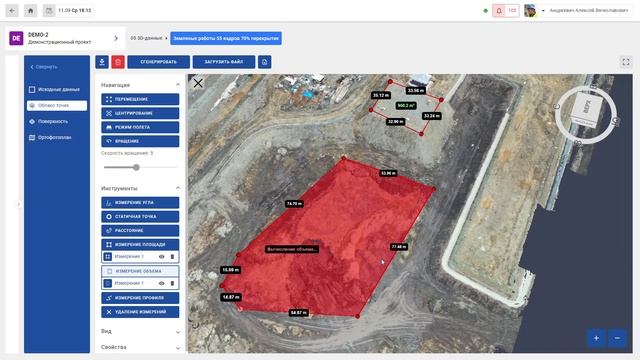Select the Расстояние distance tool
Screen dimensions: 640x360
pyautogui.click(x=140, y=231)
